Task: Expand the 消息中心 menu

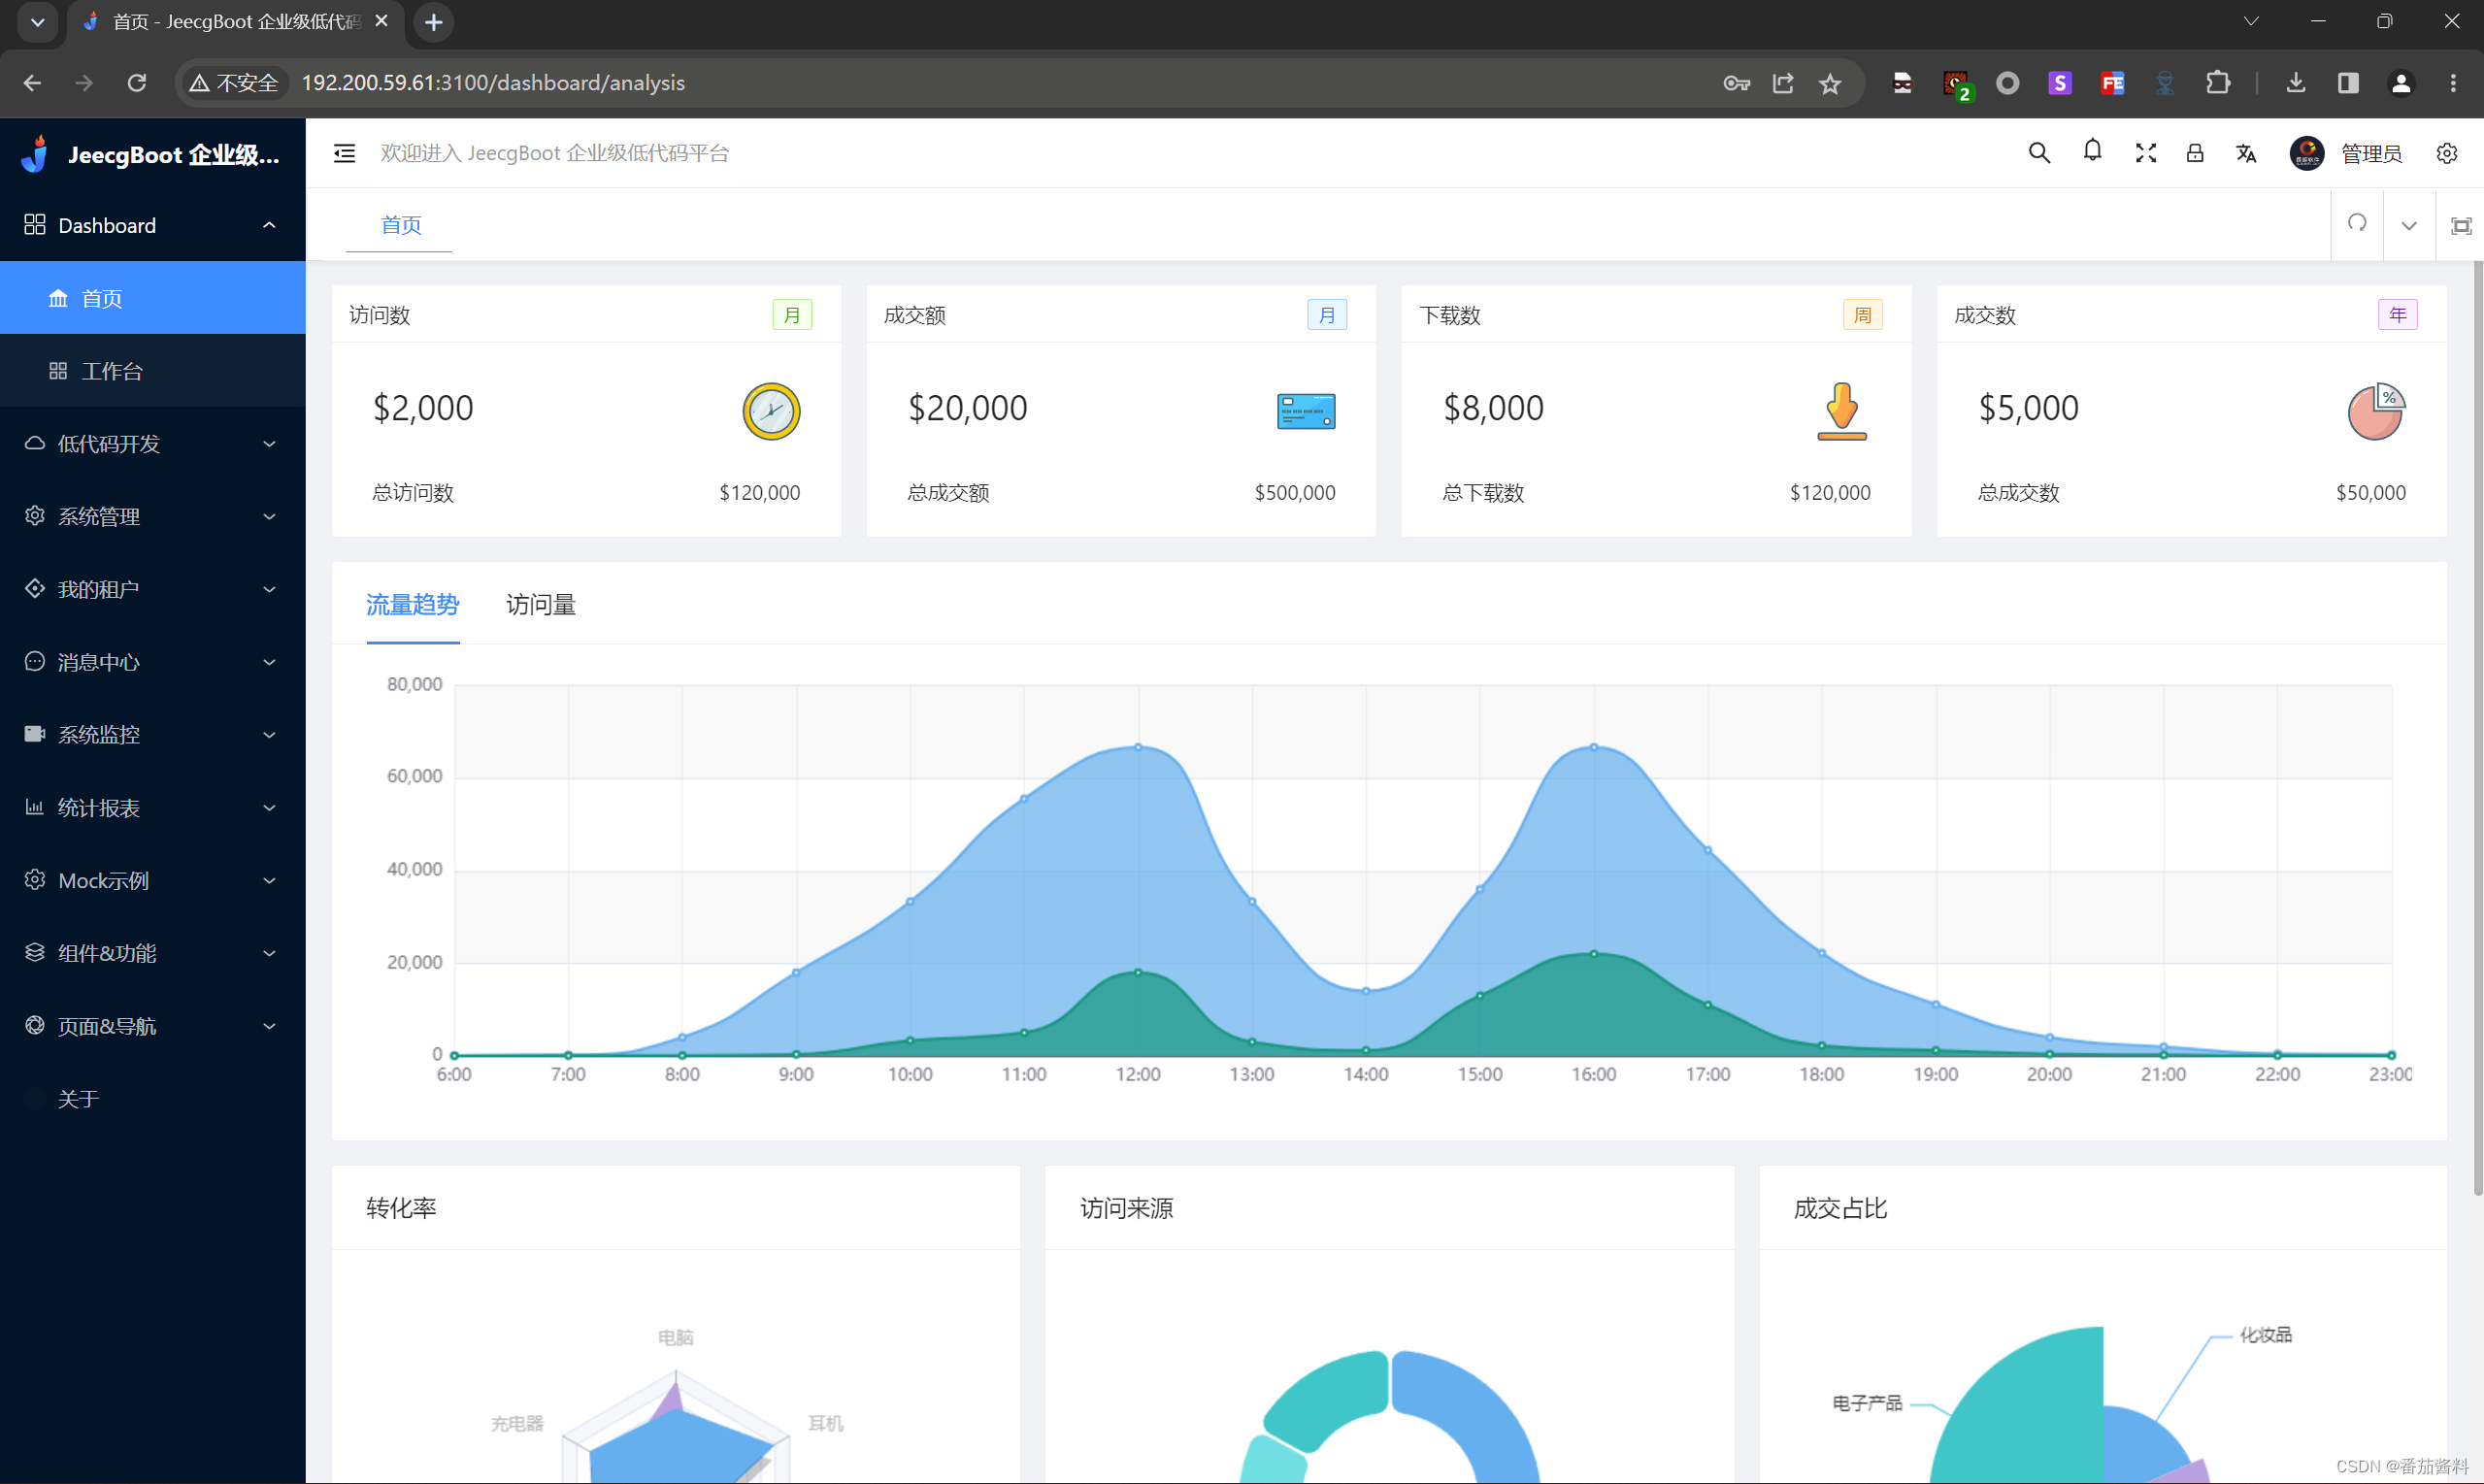Action: [153, 662]
